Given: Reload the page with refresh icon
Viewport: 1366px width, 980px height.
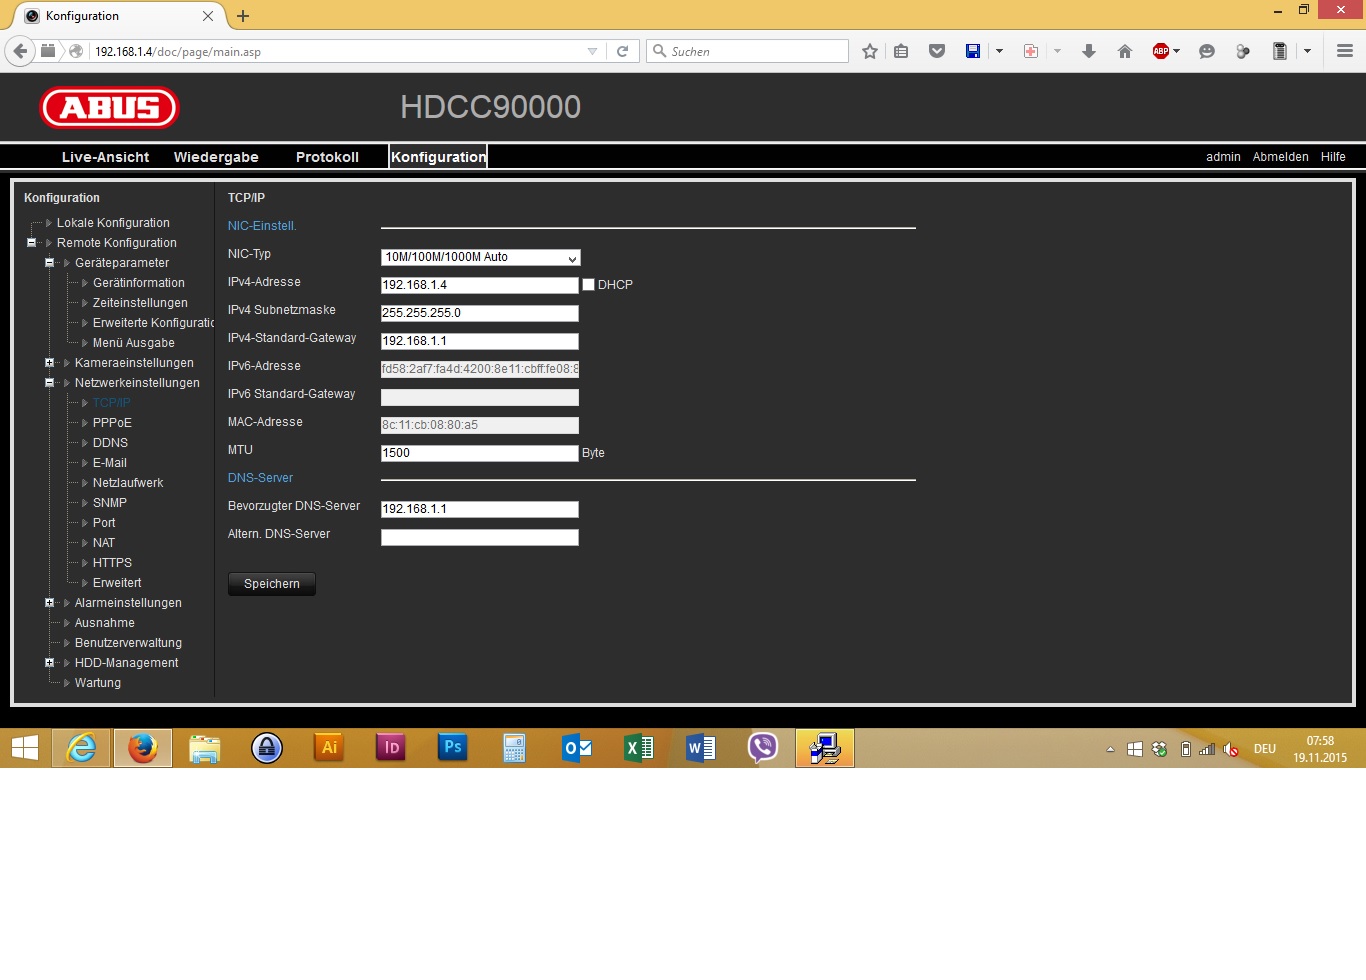Looking at the screenshot, I should [x=622, y=51].
